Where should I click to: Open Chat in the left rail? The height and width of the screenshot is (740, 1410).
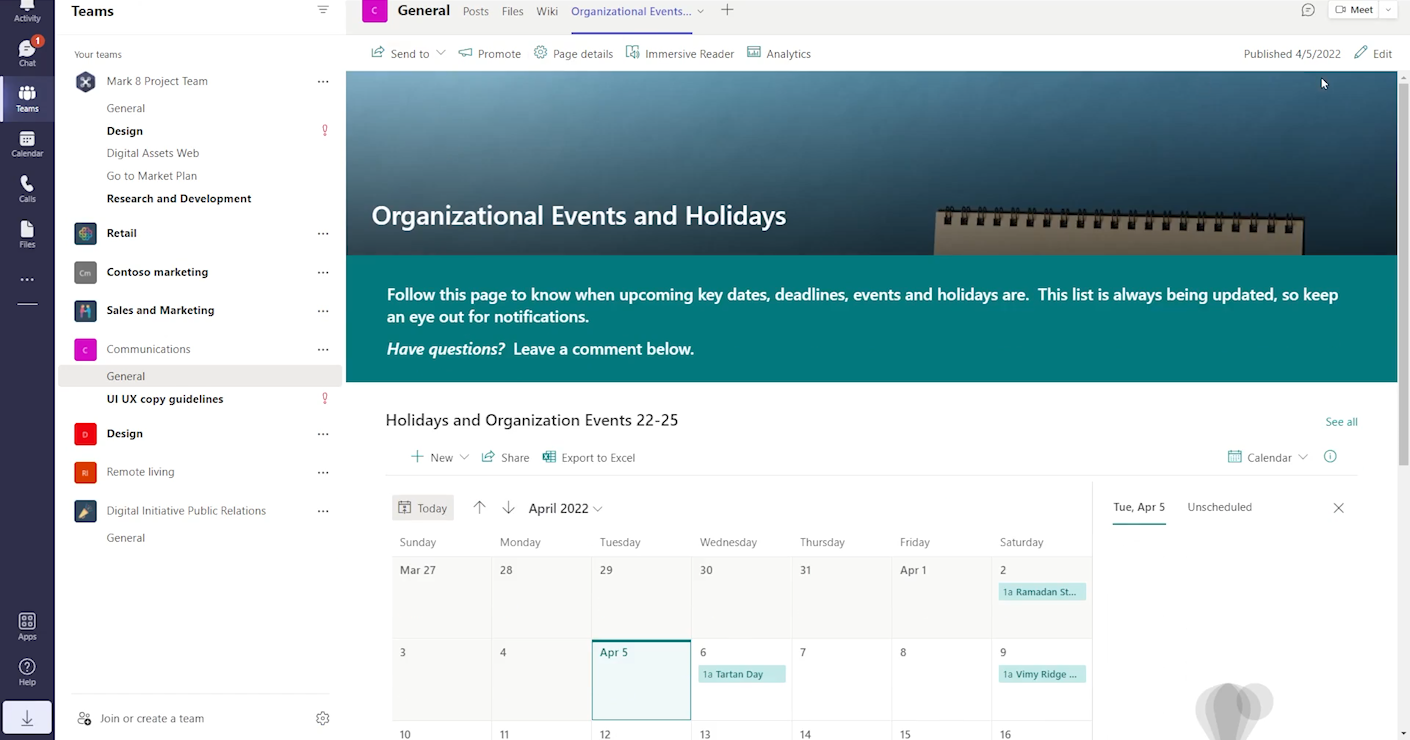coord(27,53)
